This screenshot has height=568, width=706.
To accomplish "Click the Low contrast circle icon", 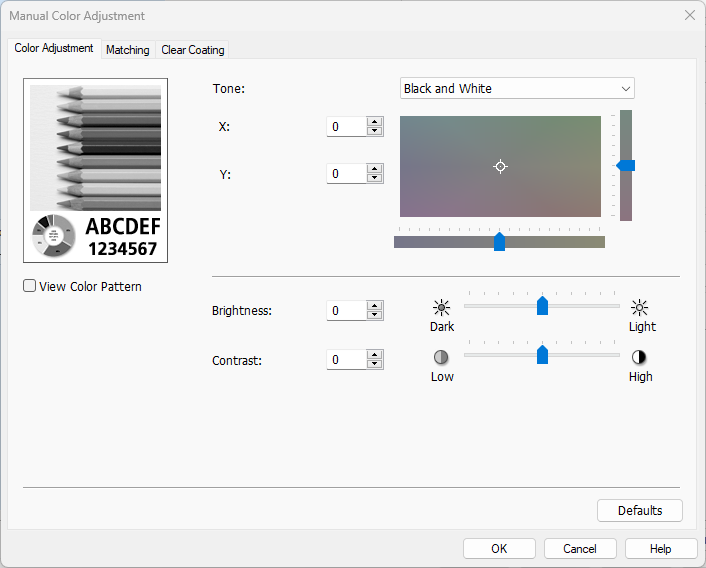I will pyautogui.click(x=441, y=357).
